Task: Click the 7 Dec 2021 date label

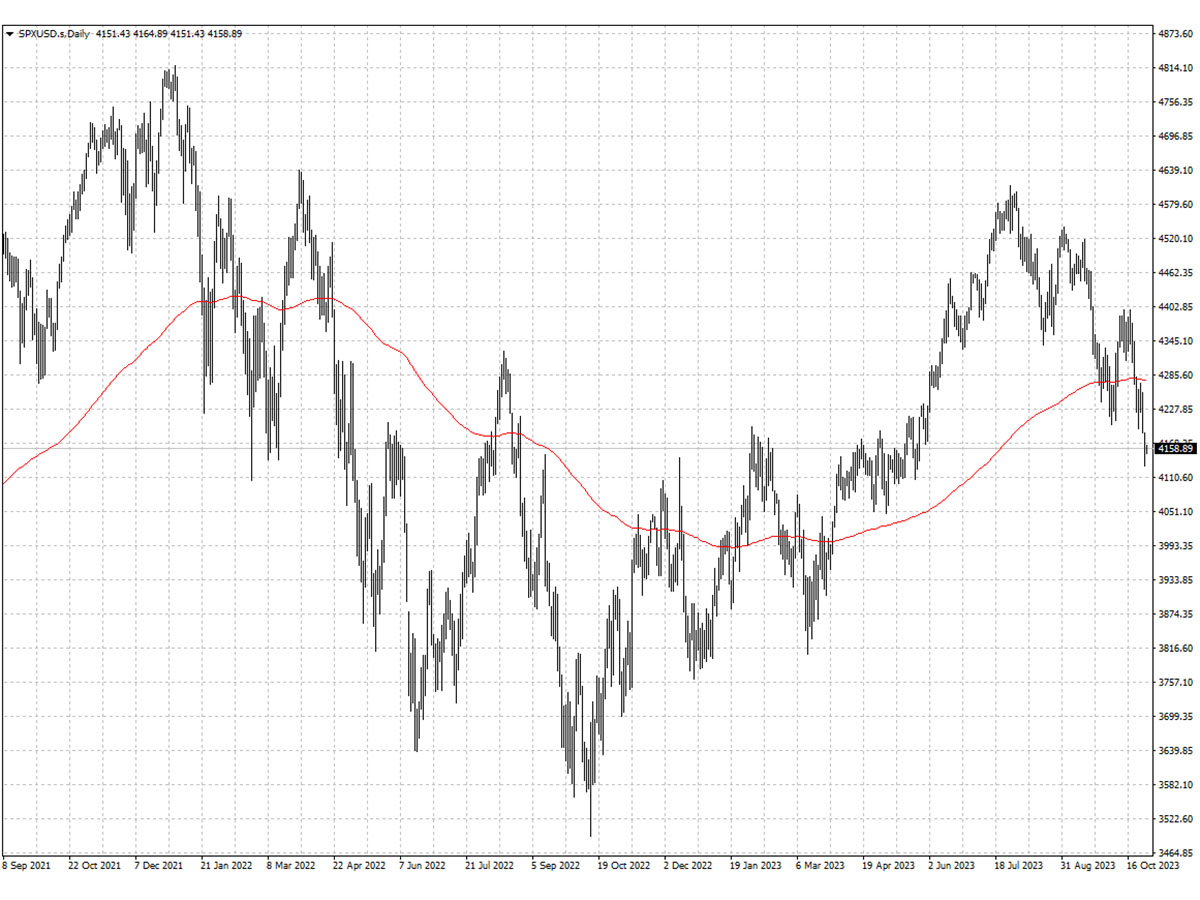Action: [x=159, y=864]
